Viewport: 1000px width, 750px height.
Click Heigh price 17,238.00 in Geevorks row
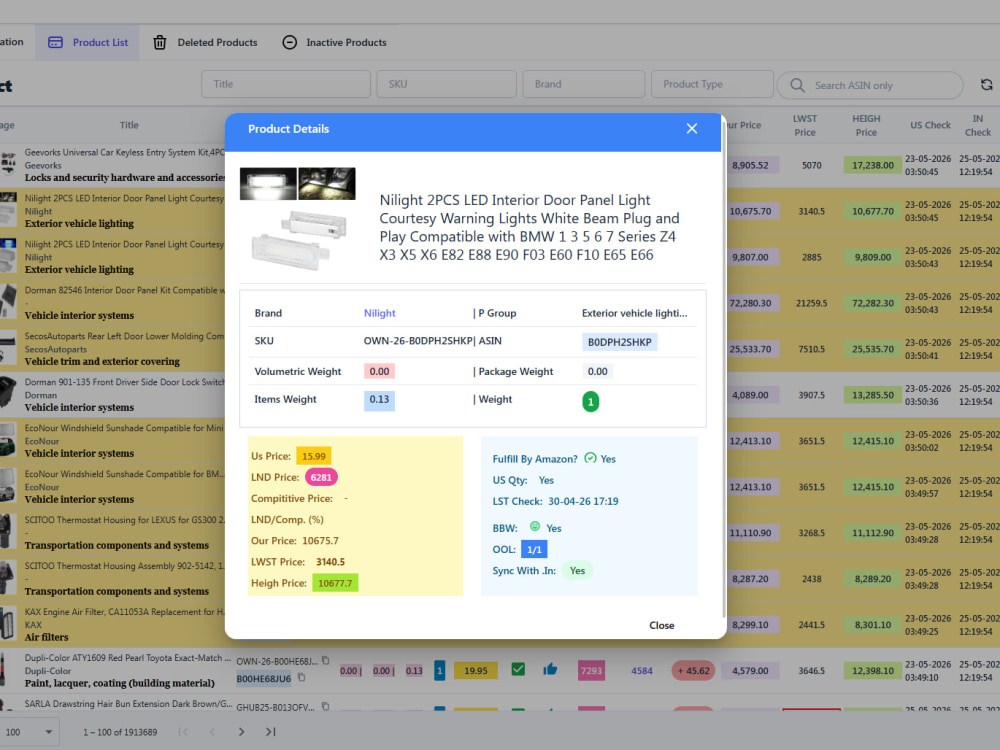(x=872, y=165)
